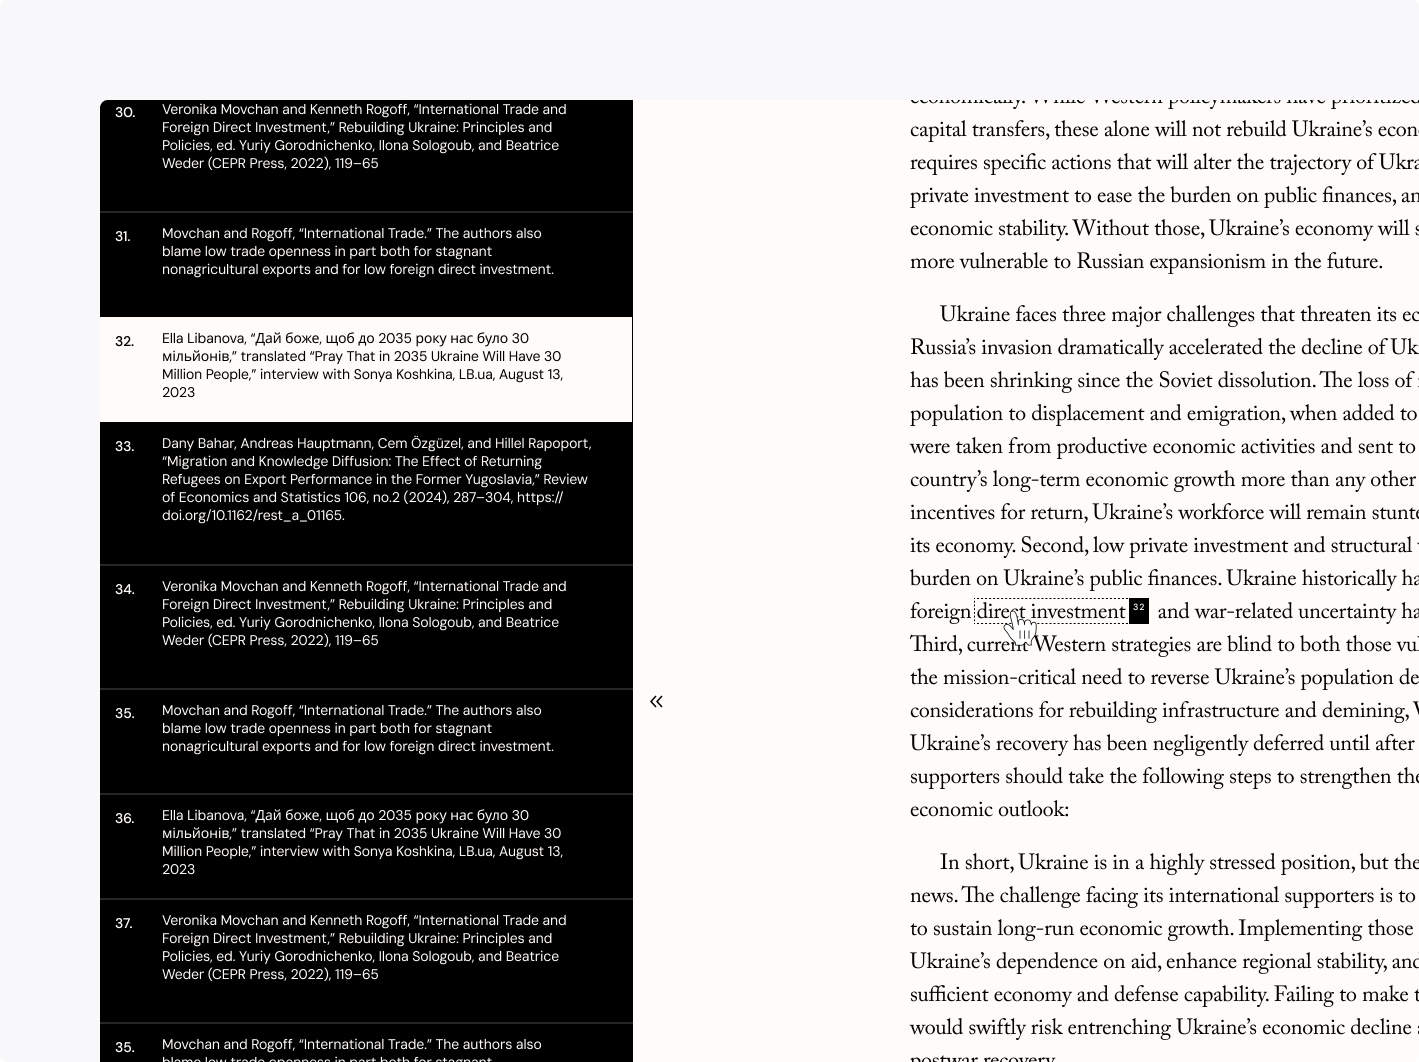1419x1062 pixels.
Task: Click footnote number 36. label
Action: point(124,818)
